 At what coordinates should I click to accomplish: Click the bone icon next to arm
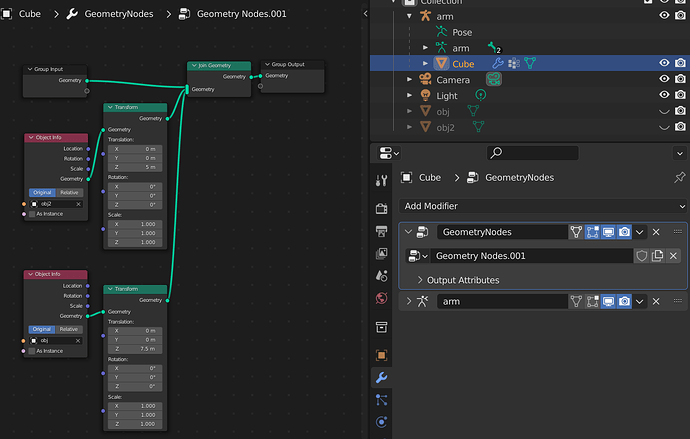pyautogui.click(x=494, y=48)
